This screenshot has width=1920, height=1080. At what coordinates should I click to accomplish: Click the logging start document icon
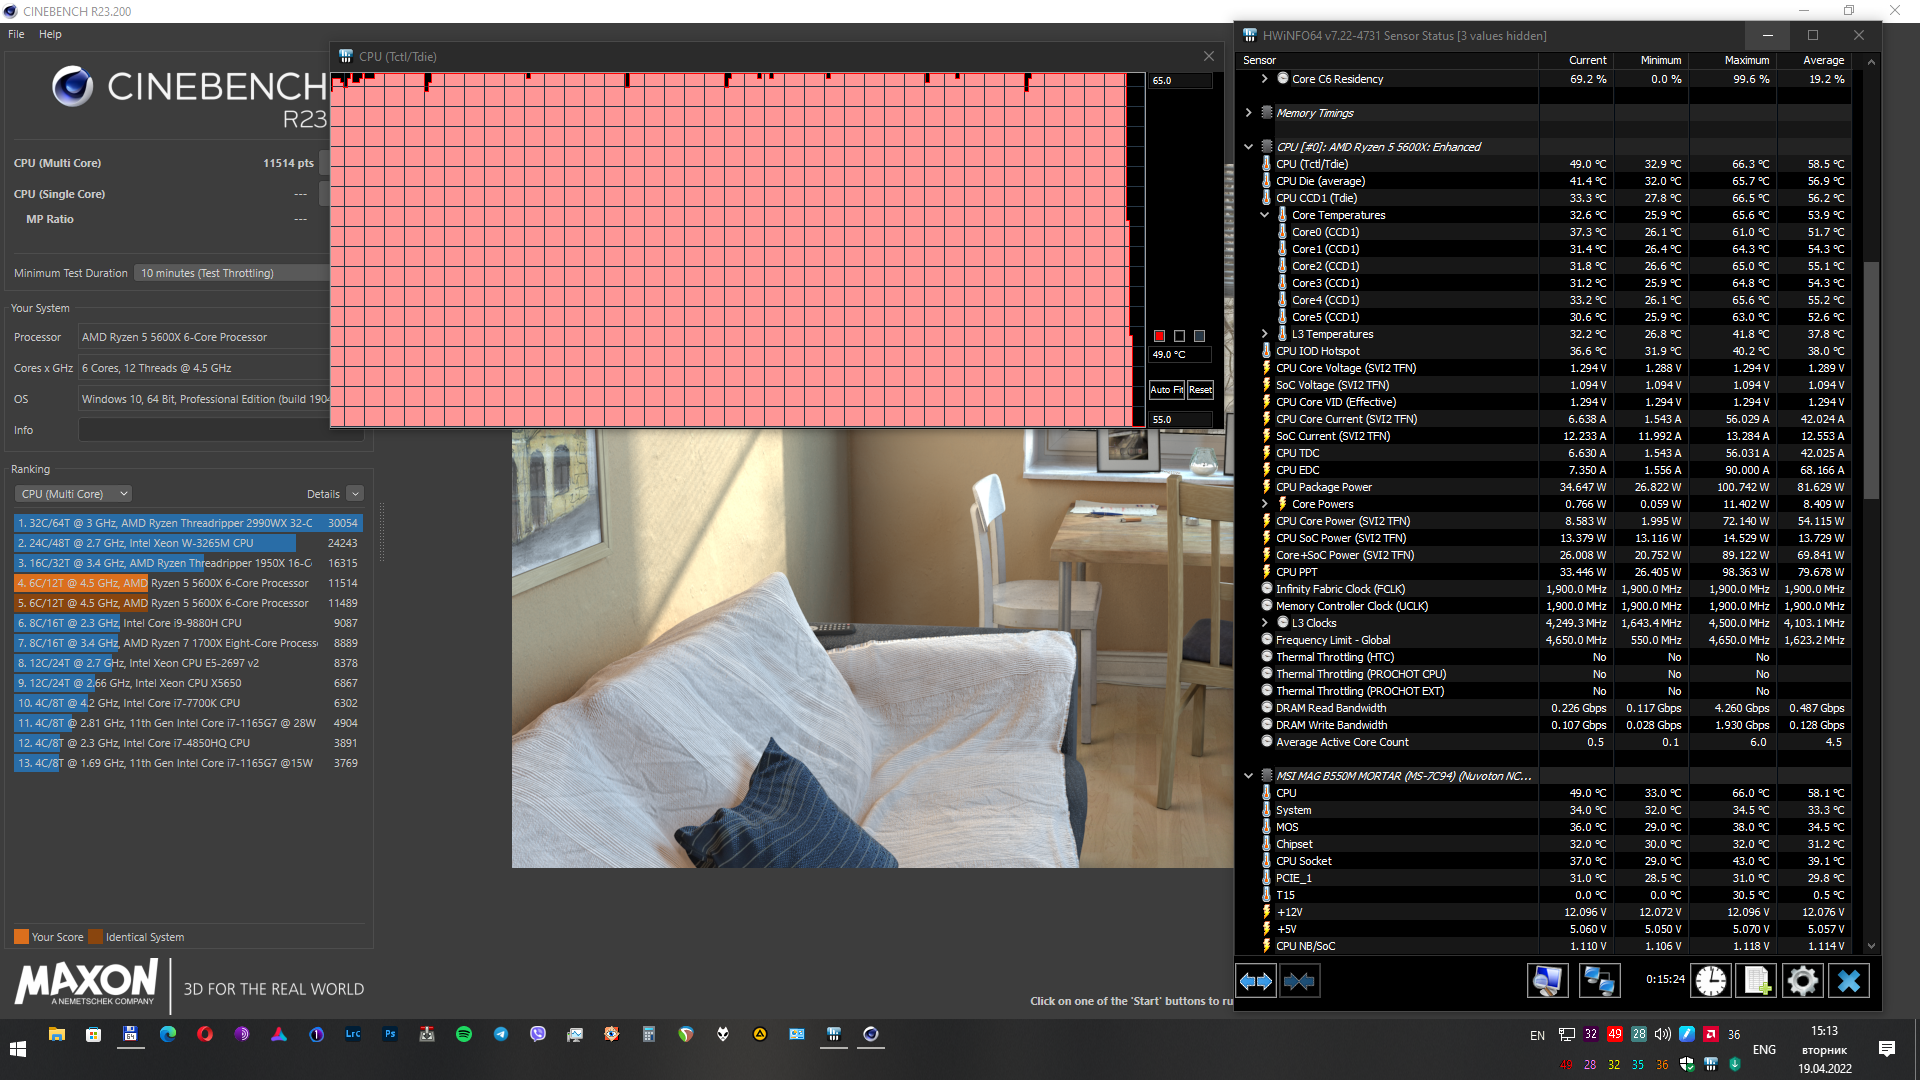(1757, 981)
